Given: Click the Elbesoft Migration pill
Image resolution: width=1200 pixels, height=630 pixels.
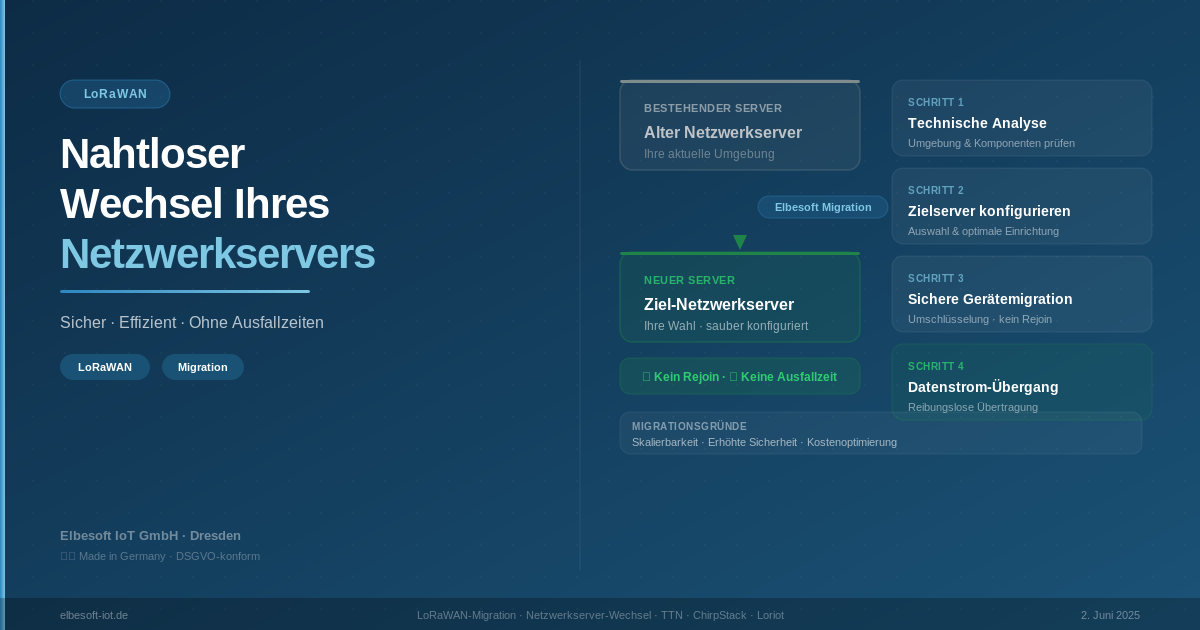Looking at the screenshot, I should pyautogui.click(x=823, y=207).
